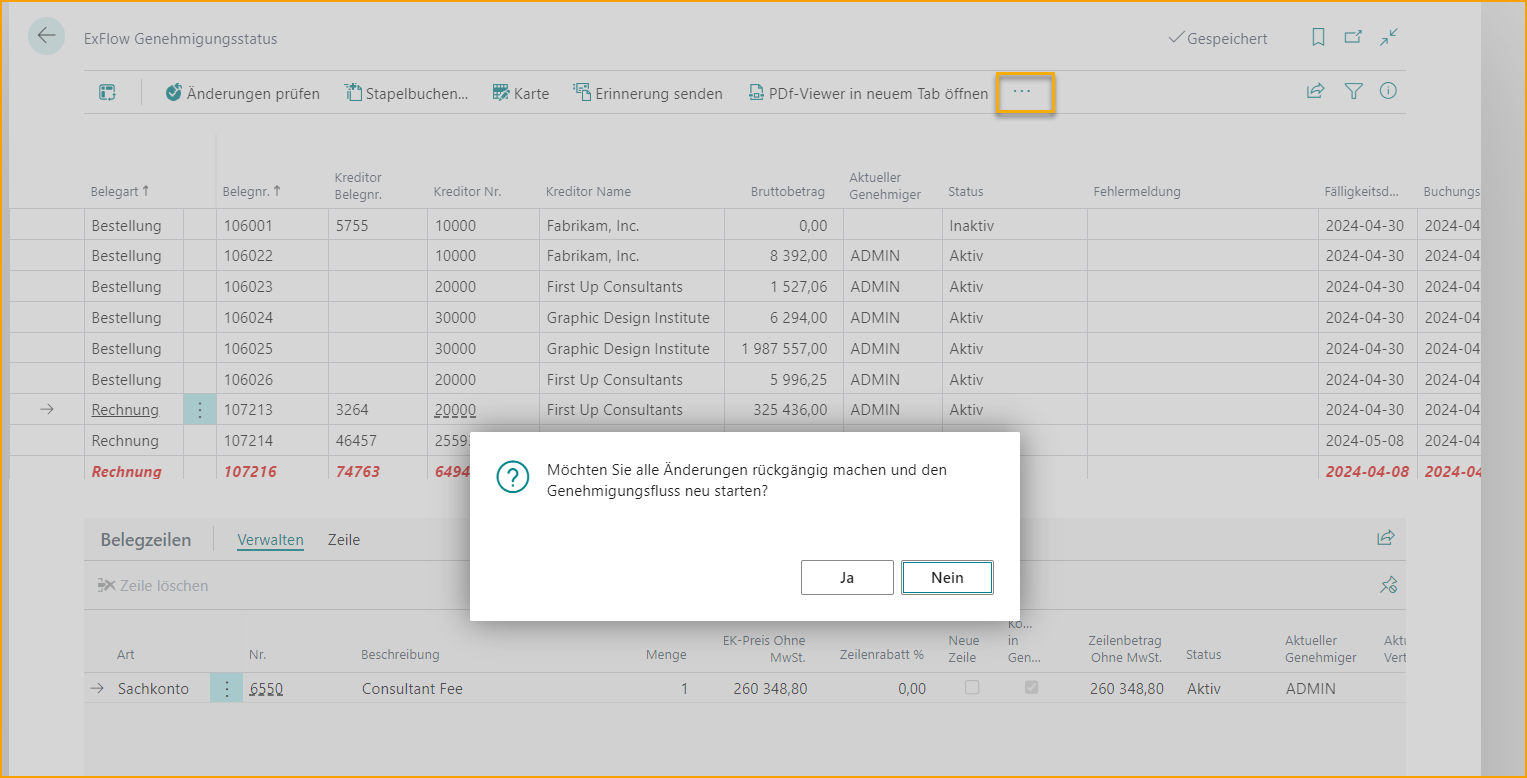Sort by Belegnr. column header

(x=253, y=191)
